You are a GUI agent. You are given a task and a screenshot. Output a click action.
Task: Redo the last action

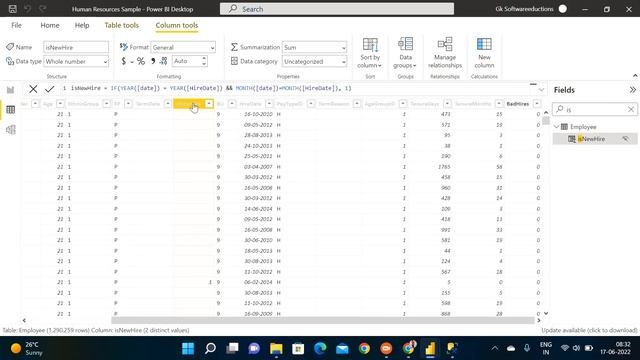pos(42,9)
